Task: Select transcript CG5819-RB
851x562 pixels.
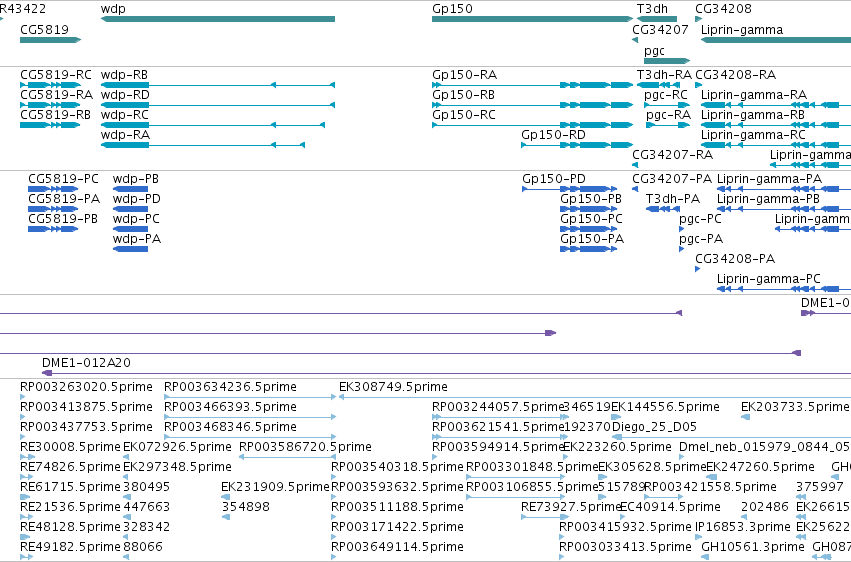Action: 55,114
